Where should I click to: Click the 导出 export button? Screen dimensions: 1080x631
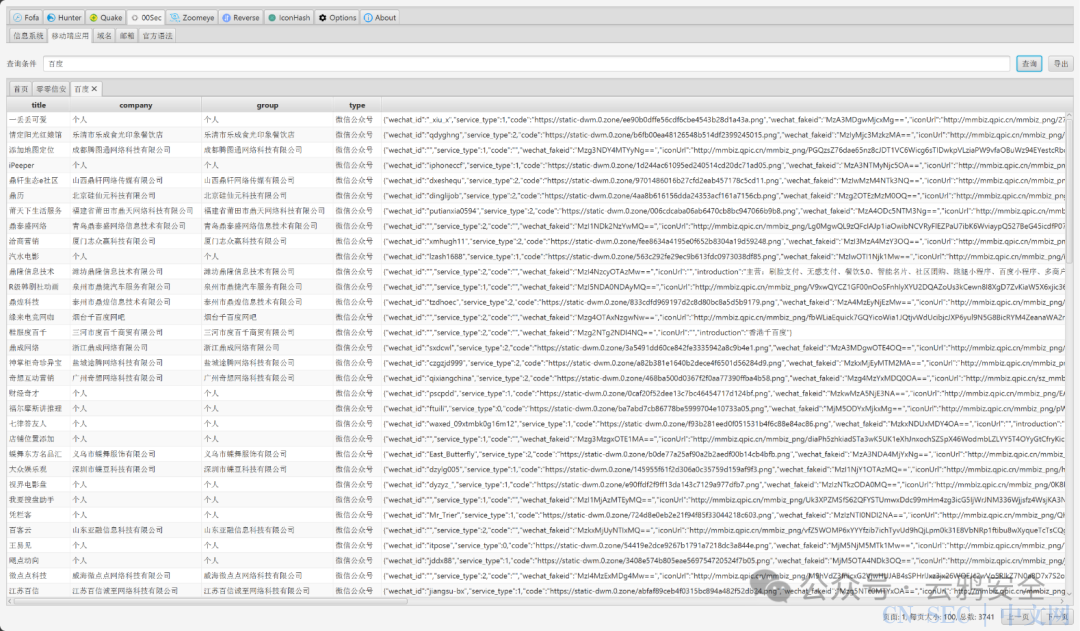pos(1060,63)
